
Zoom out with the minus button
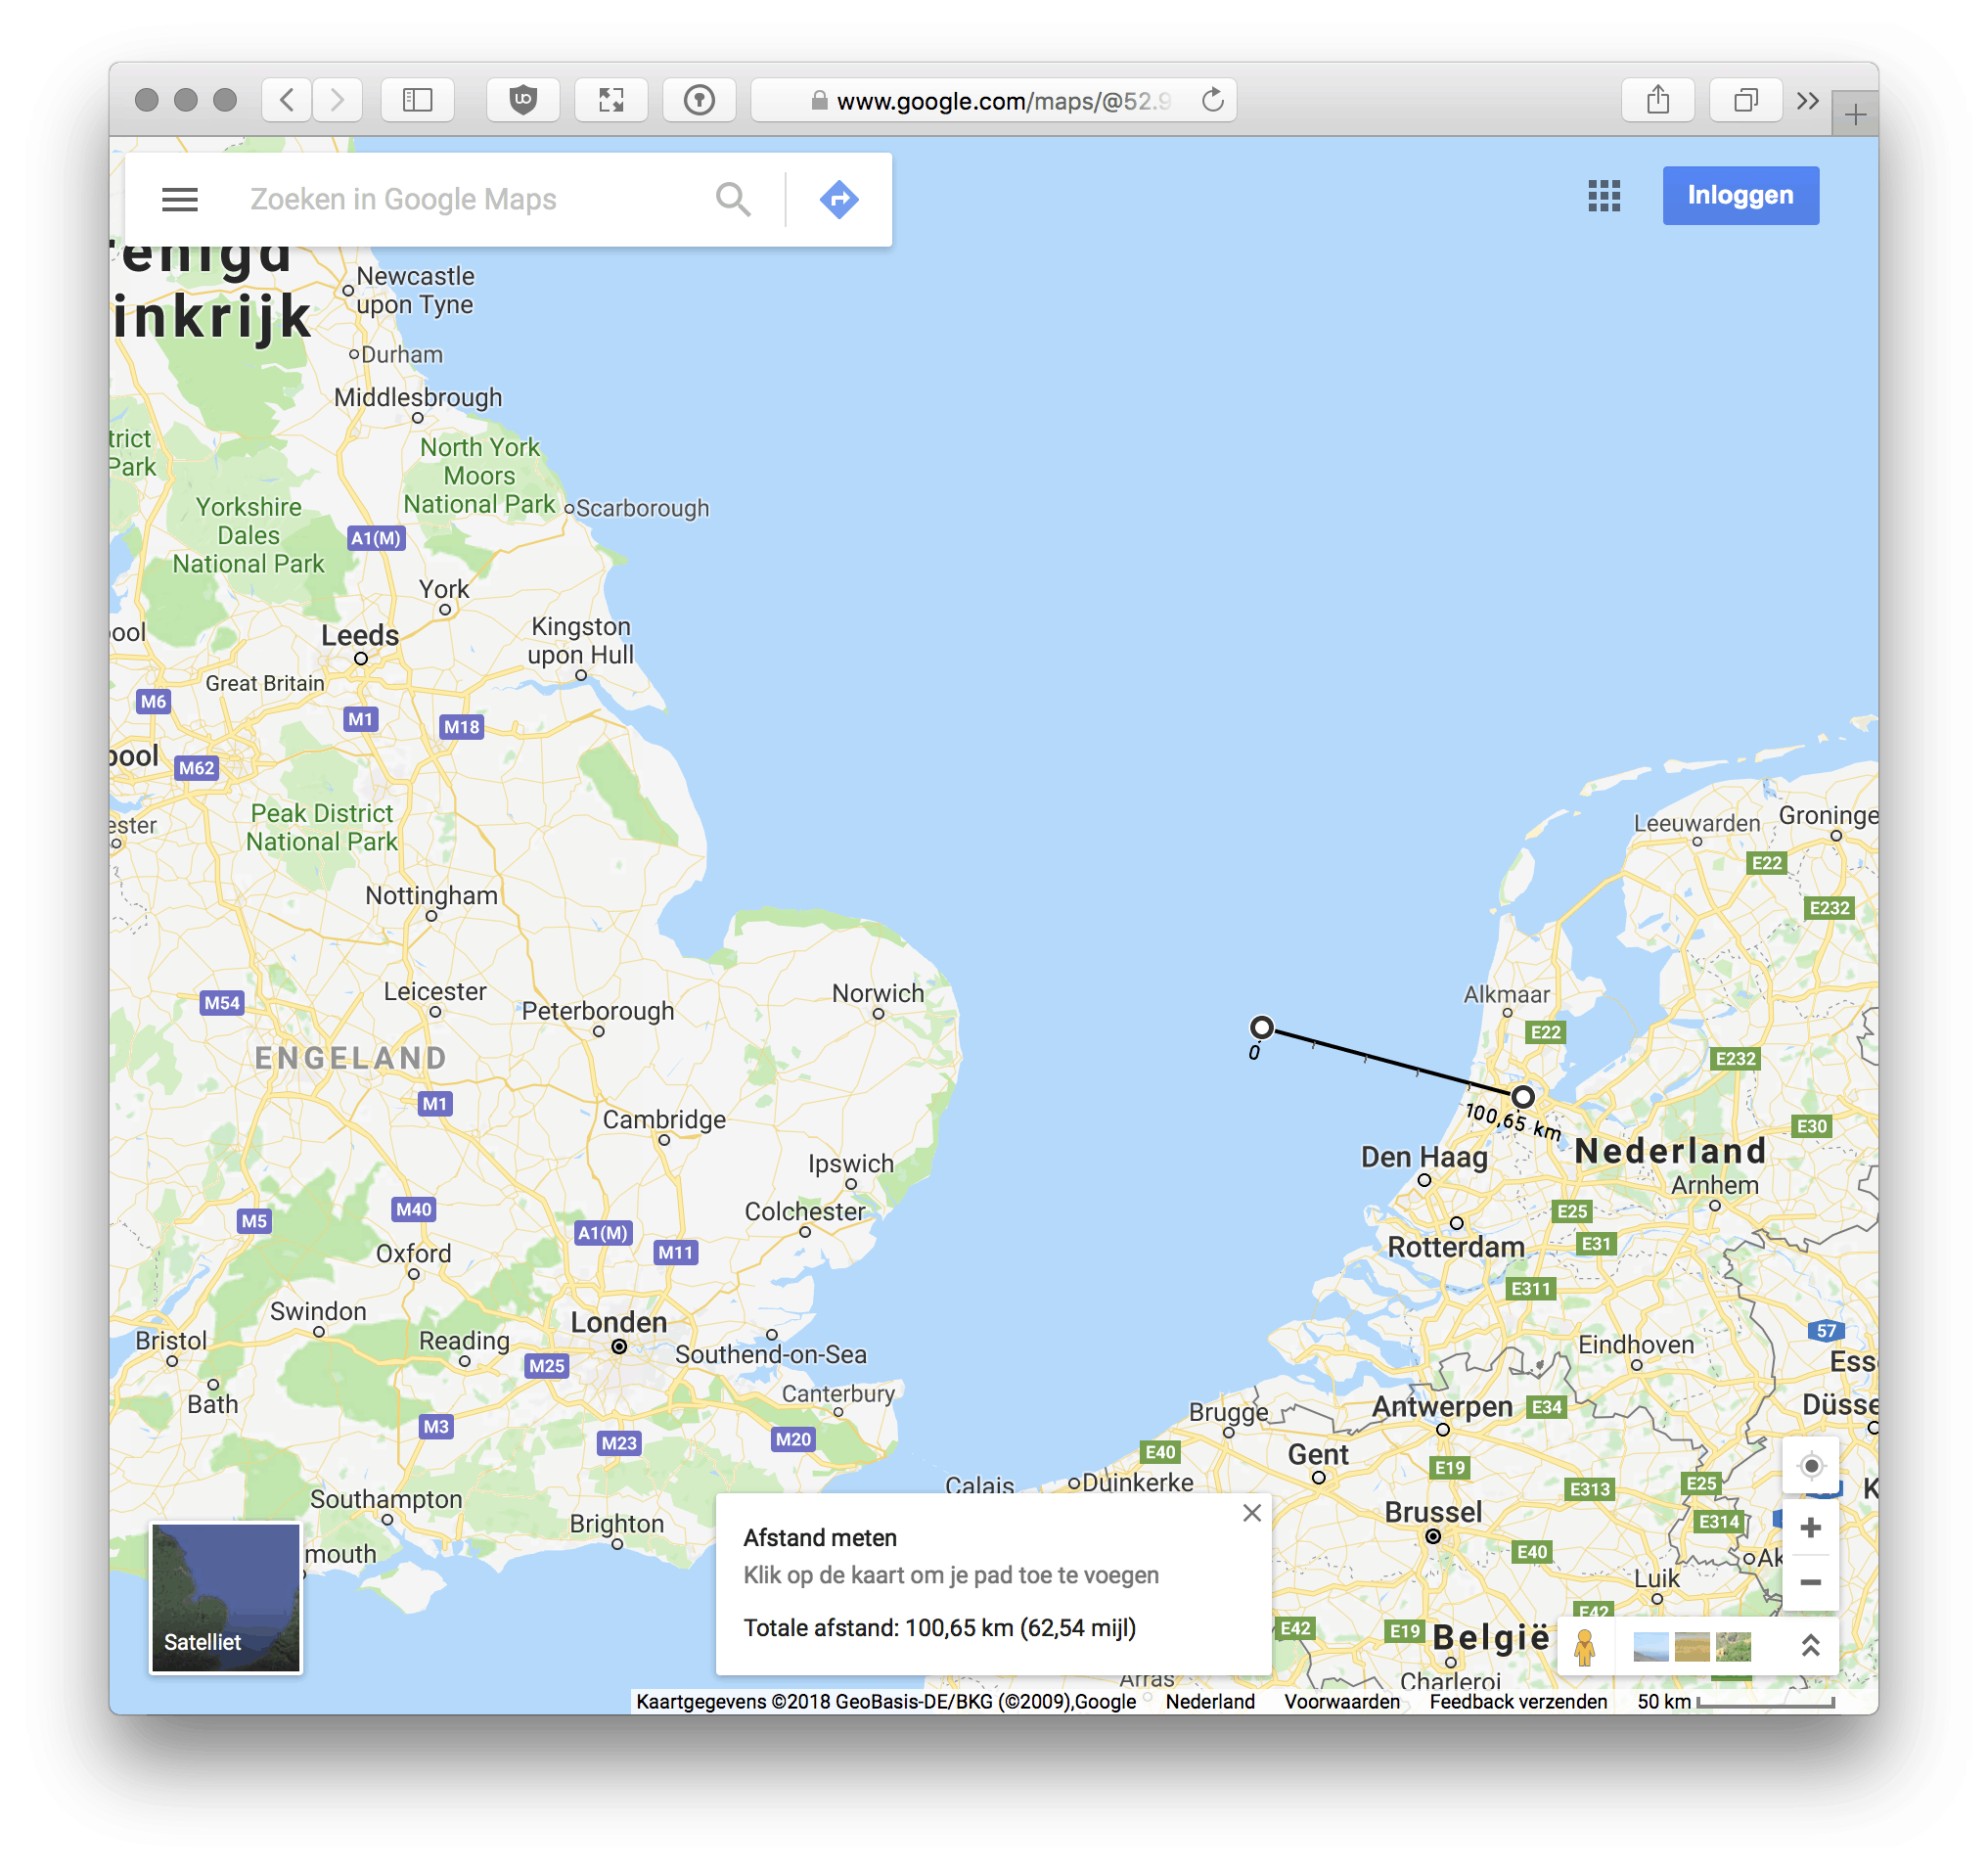pos(1810,1581)
